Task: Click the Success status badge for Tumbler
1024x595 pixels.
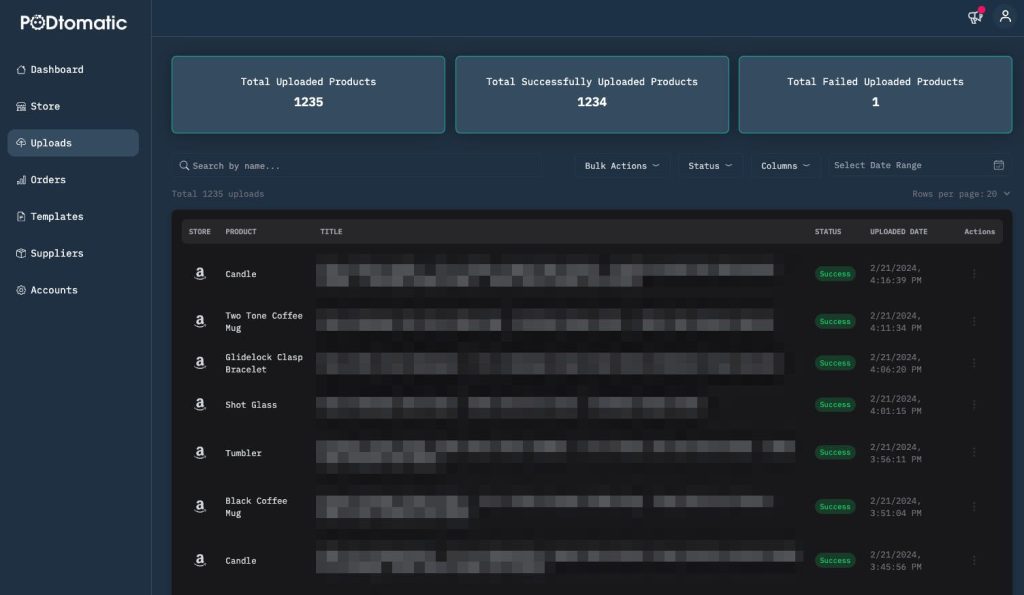Action: point(835,453)
